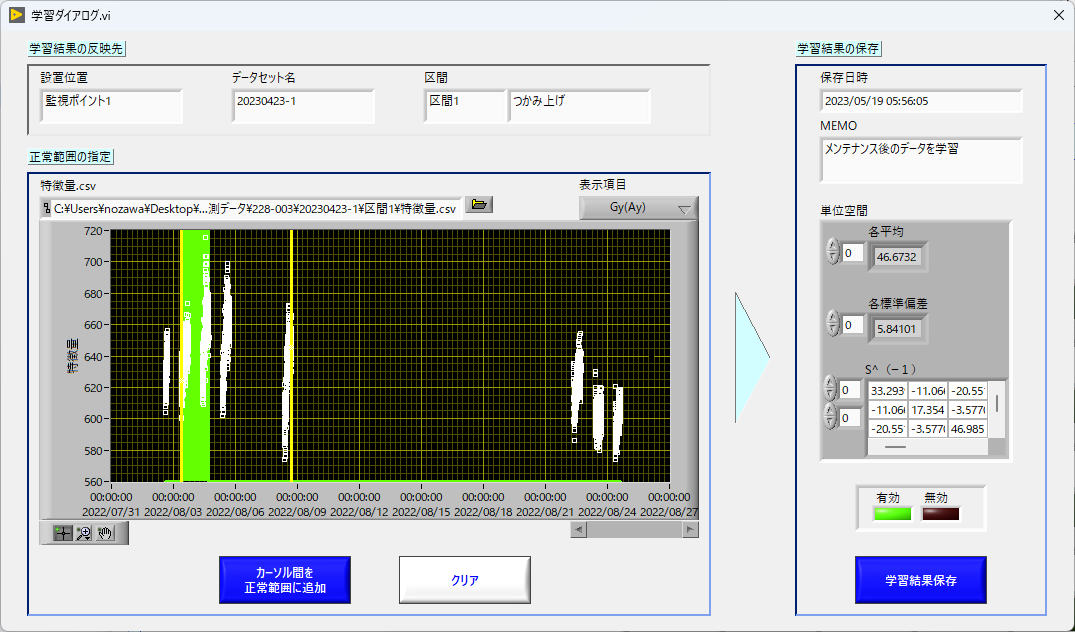
Task: Click the 無効 dark red indicator light
Action: (x=940, y=514)
